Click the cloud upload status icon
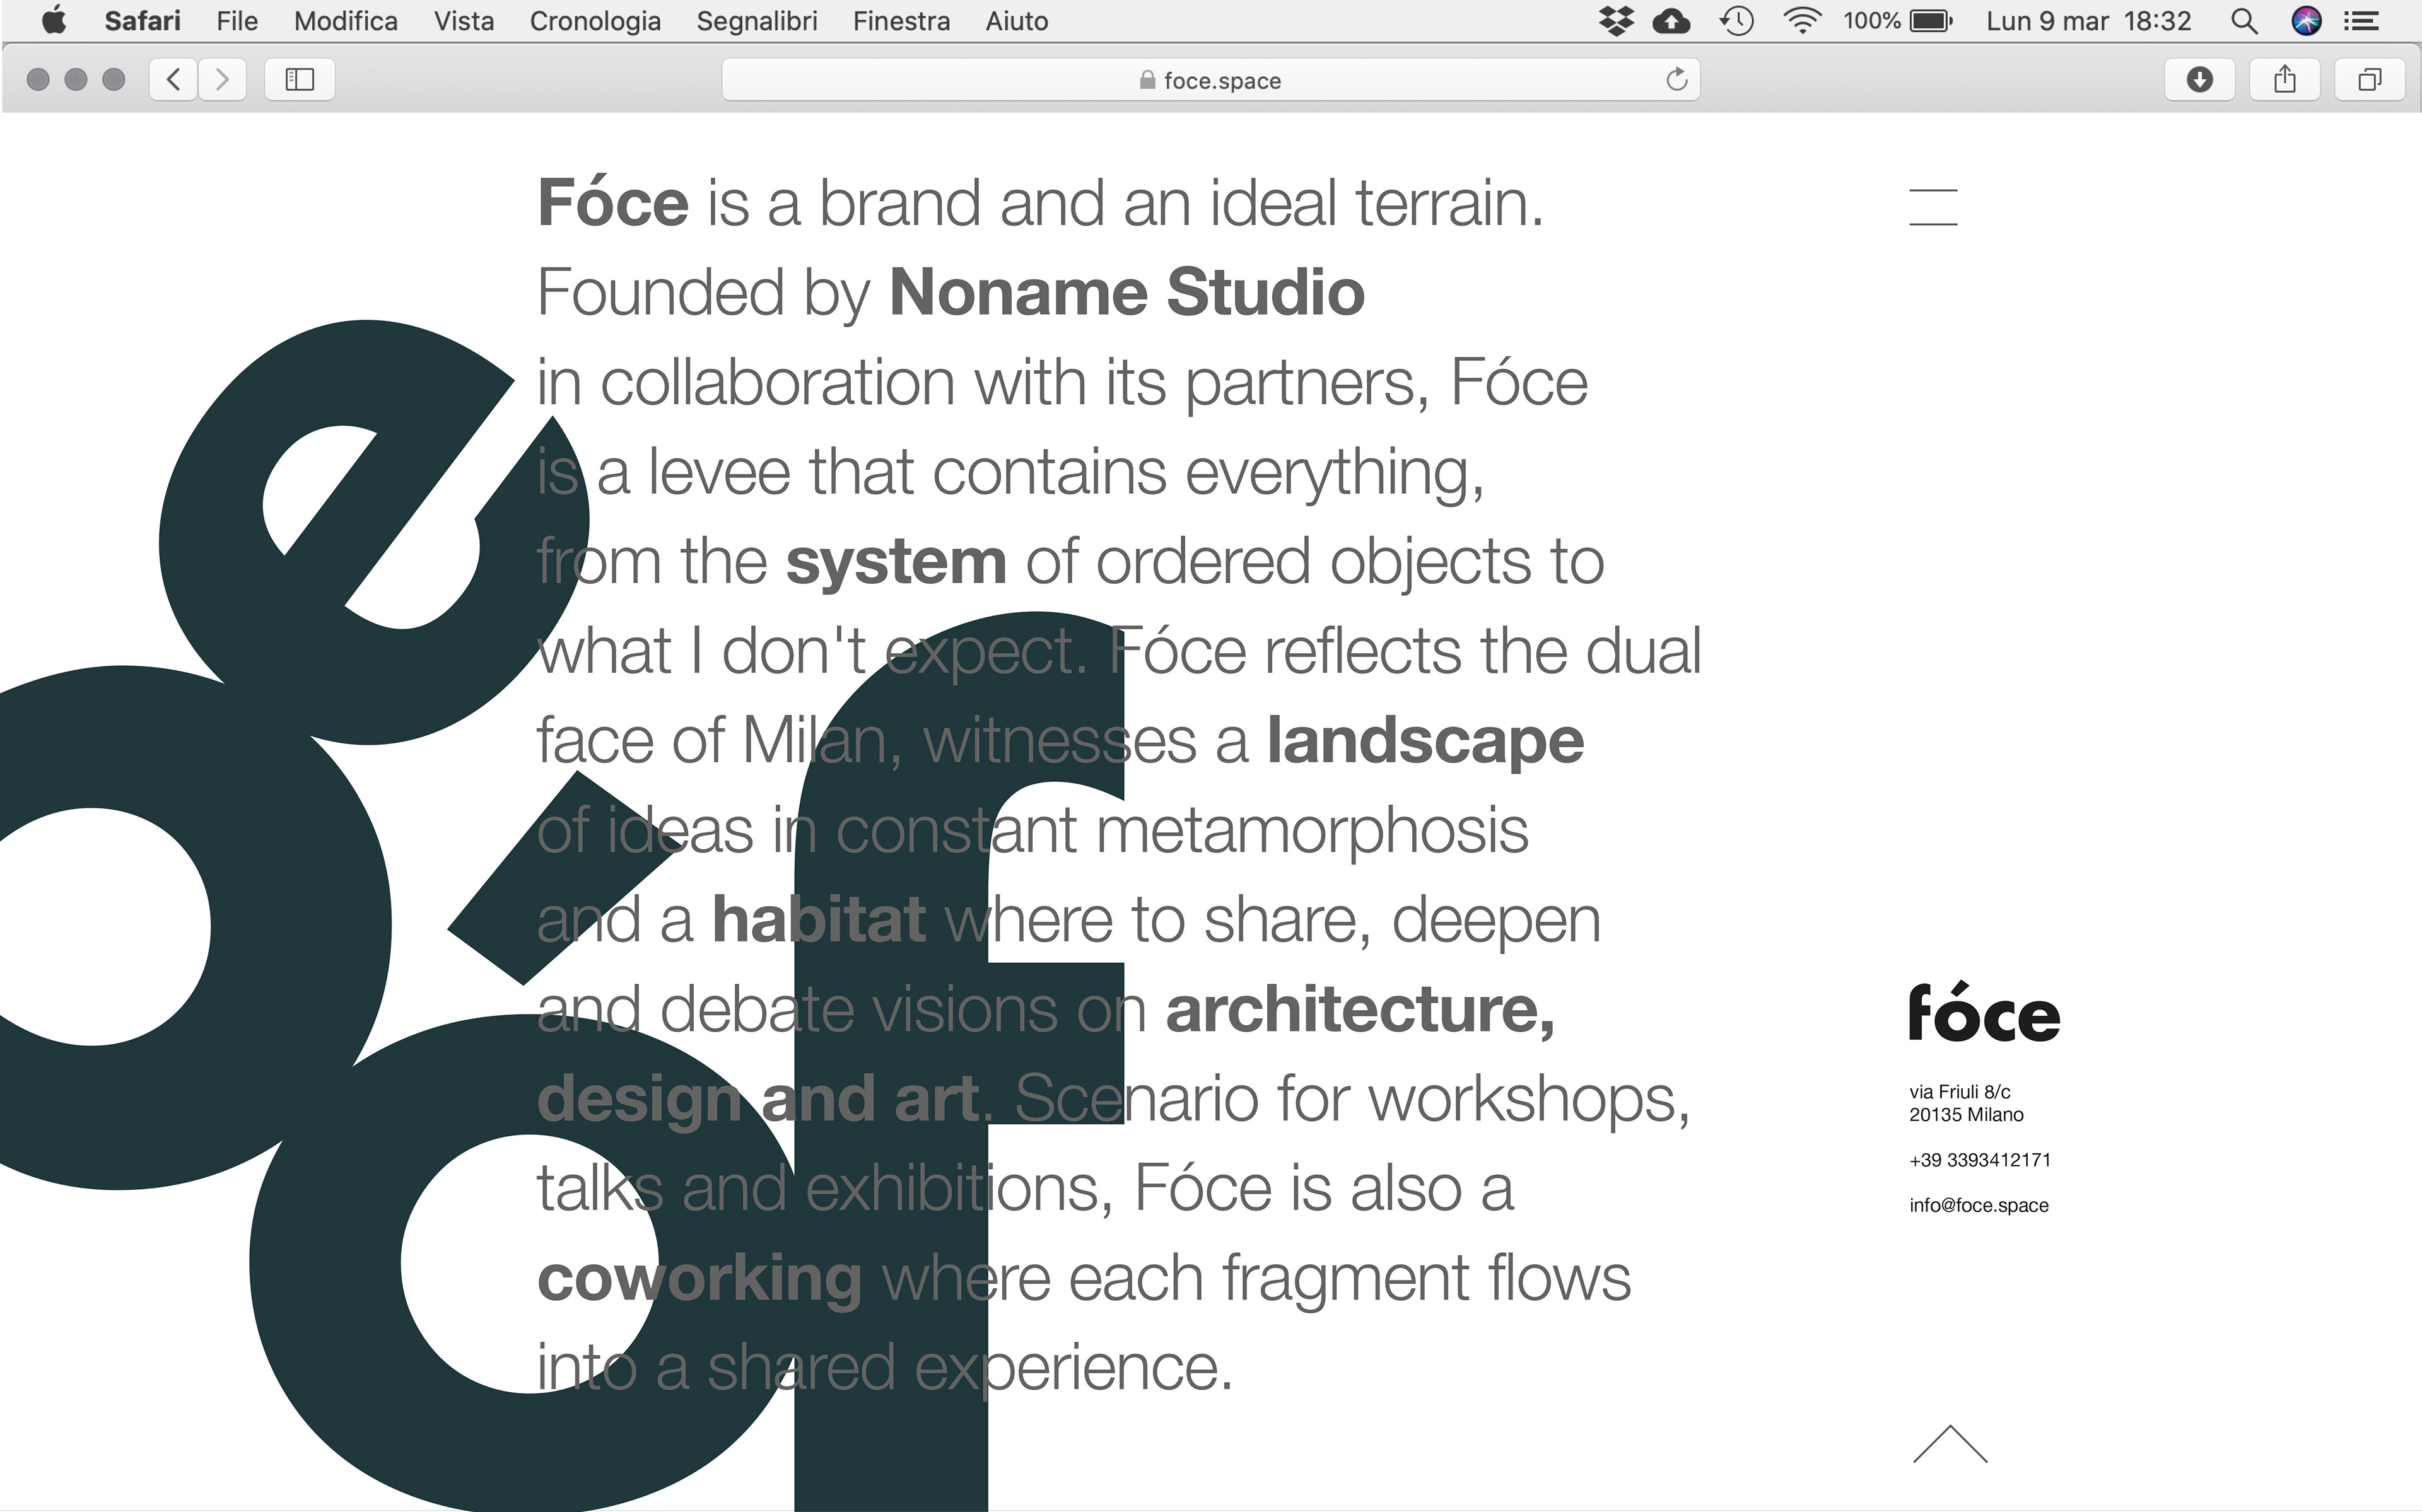Viewport: 2422px width, 1512px height. [x=1672, y=21]
